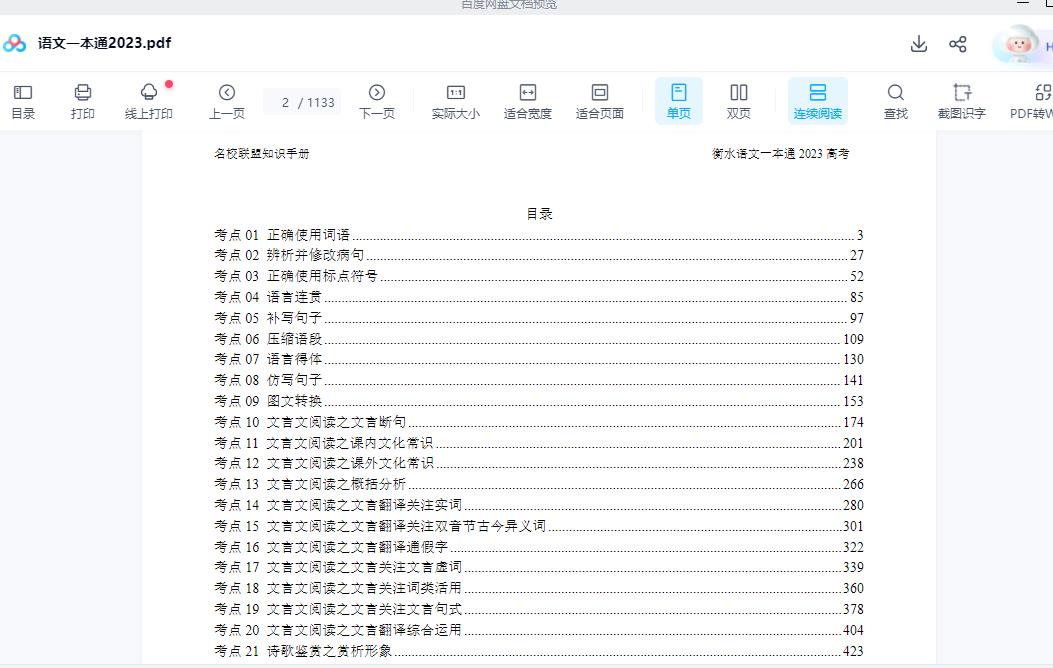Turn on 连续阅读 continuous reading mode
1053x668 pixels.
click(x=820, y=101)
